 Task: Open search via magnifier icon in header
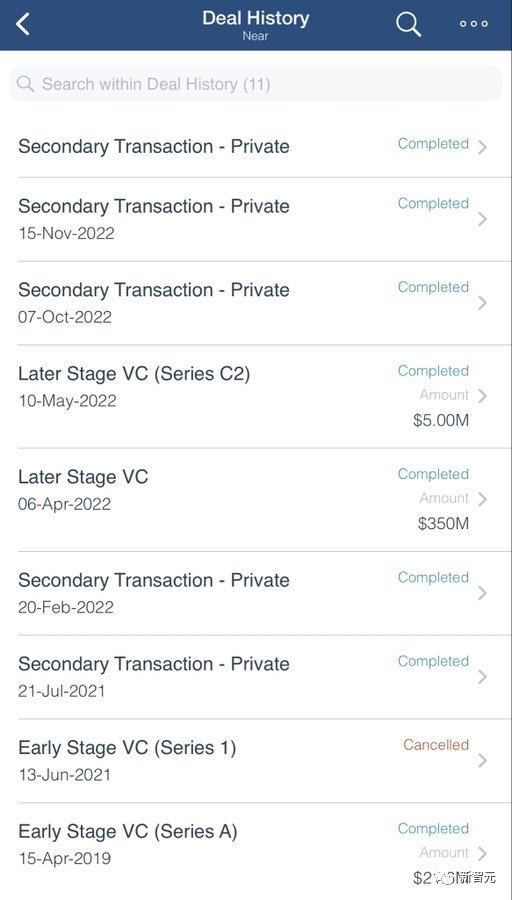tap(408, 24)
